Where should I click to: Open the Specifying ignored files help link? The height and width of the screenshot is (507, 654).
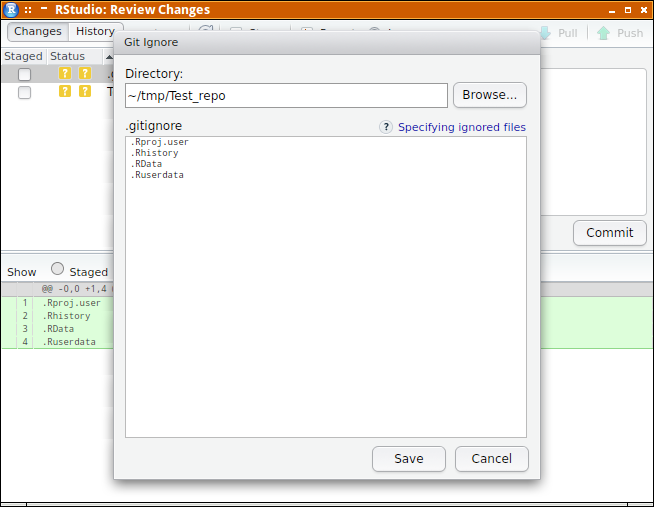pyautogui.click(x=462, y=127)
